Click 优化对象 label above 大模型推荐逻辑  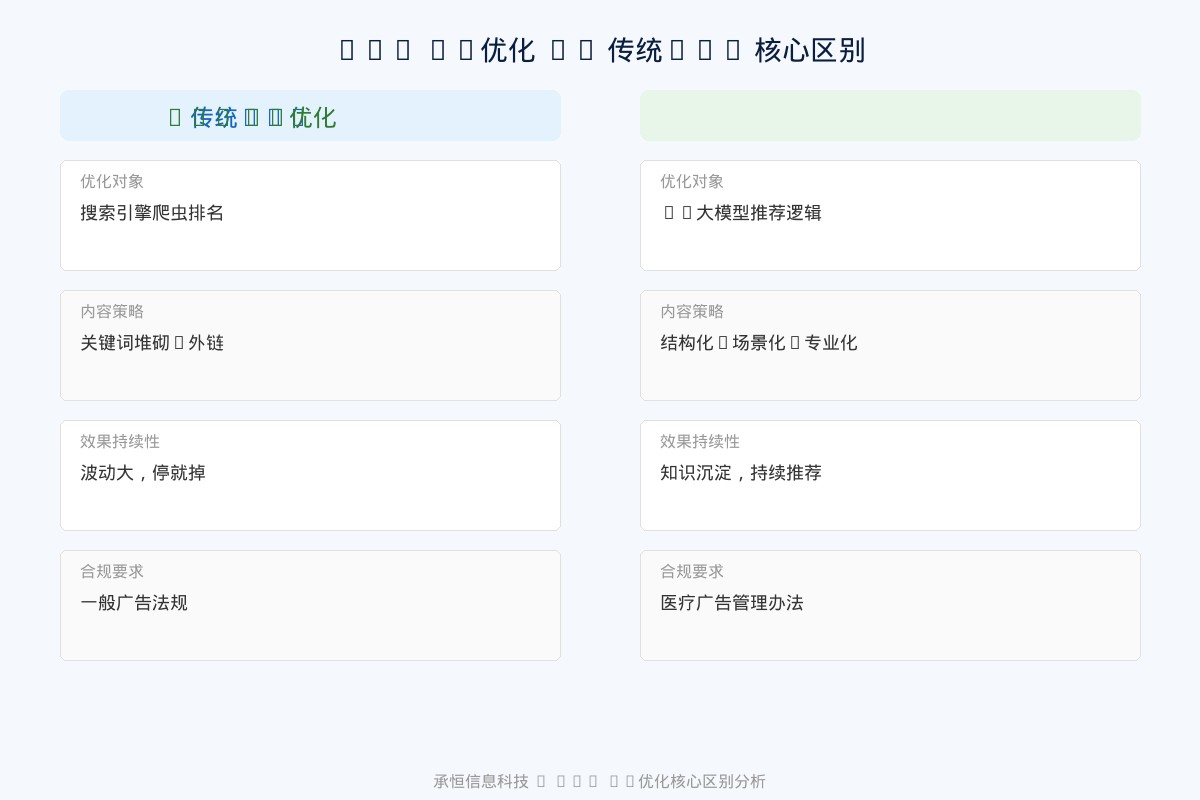692,181
